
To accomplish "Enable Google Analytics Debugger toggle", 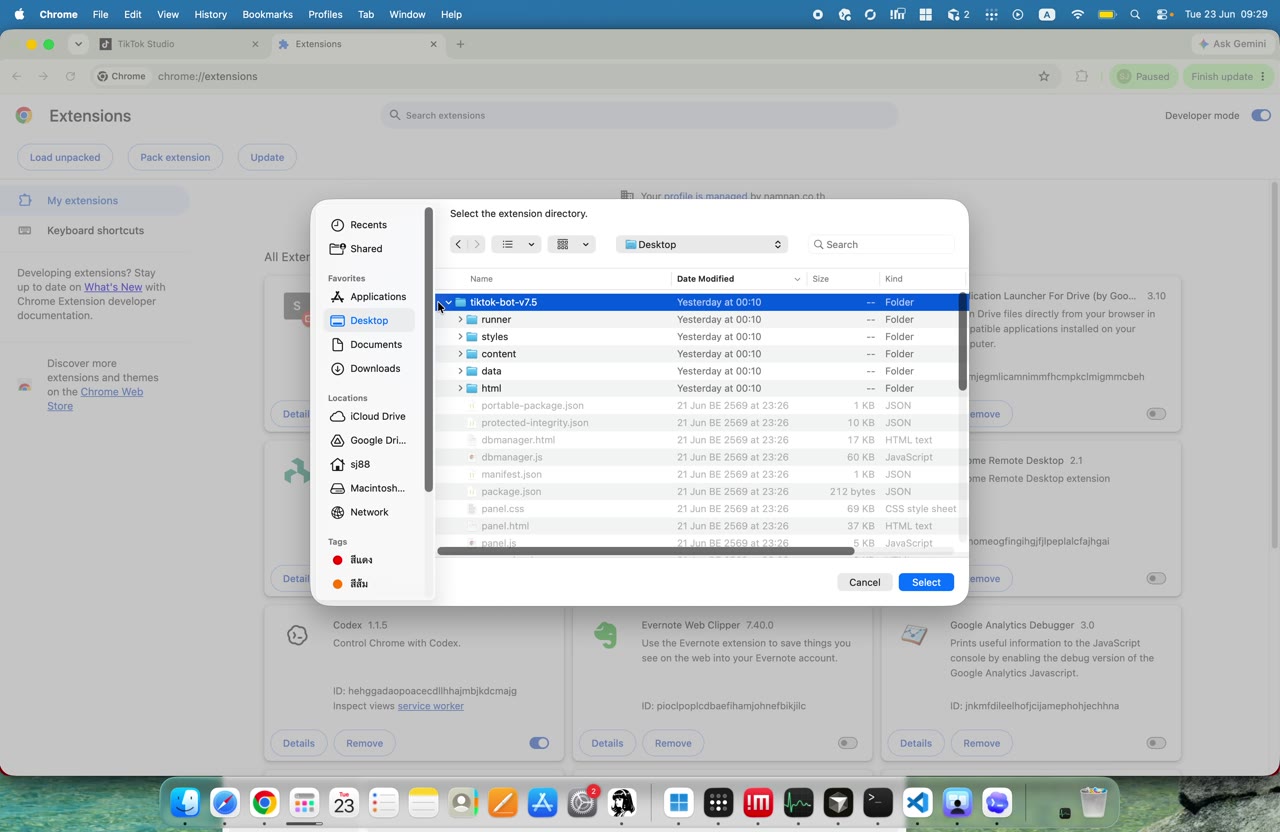I will (1156, 743).
